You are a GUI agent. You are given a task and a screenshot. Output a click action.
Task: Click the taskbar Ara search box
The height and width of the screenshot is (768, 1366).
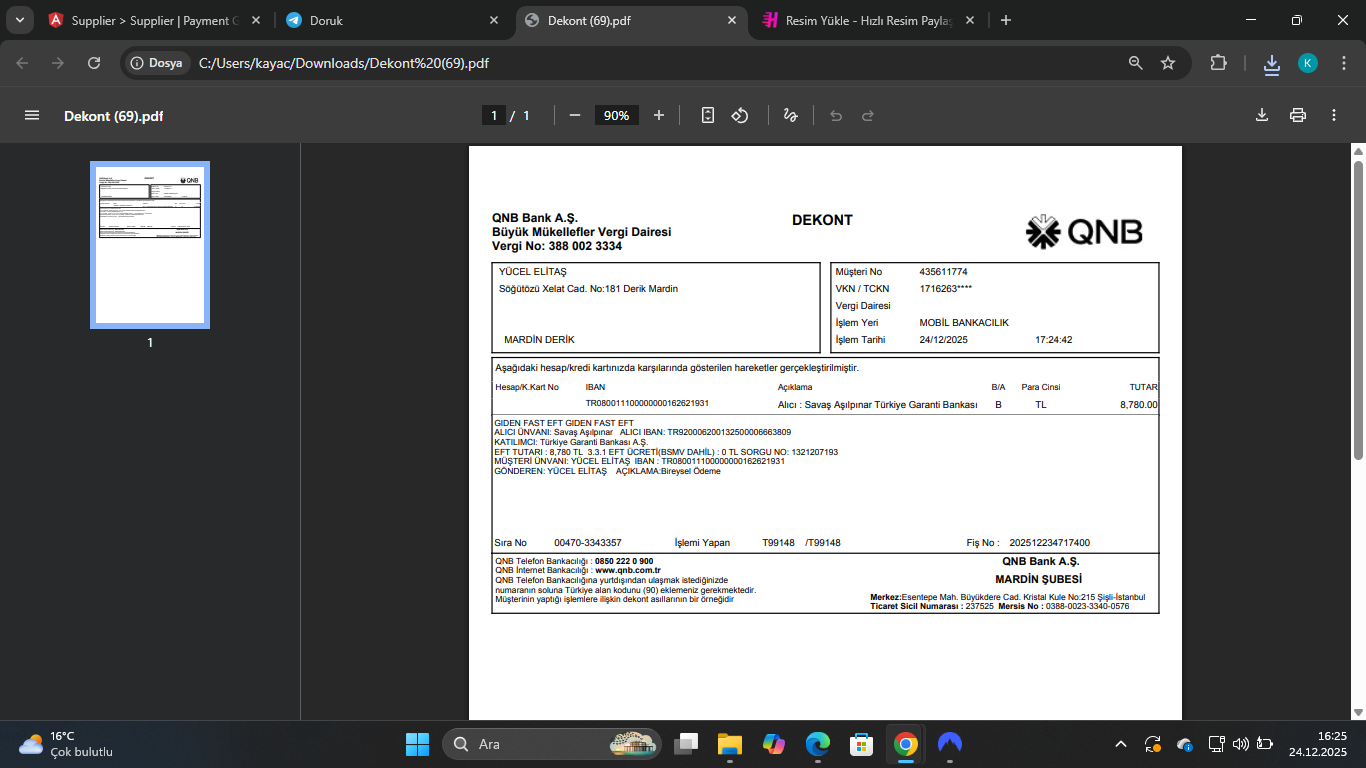pyautogui.click(x=554, y=744)
